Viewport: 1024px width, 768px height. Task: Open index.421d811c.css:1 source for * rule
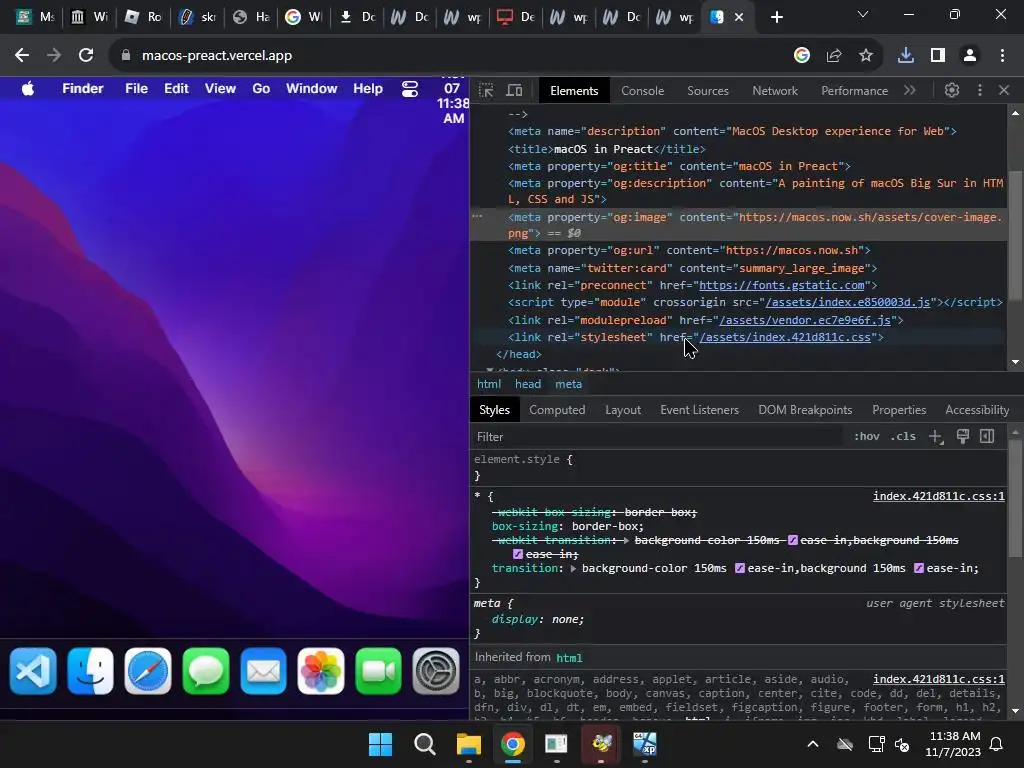938,496
